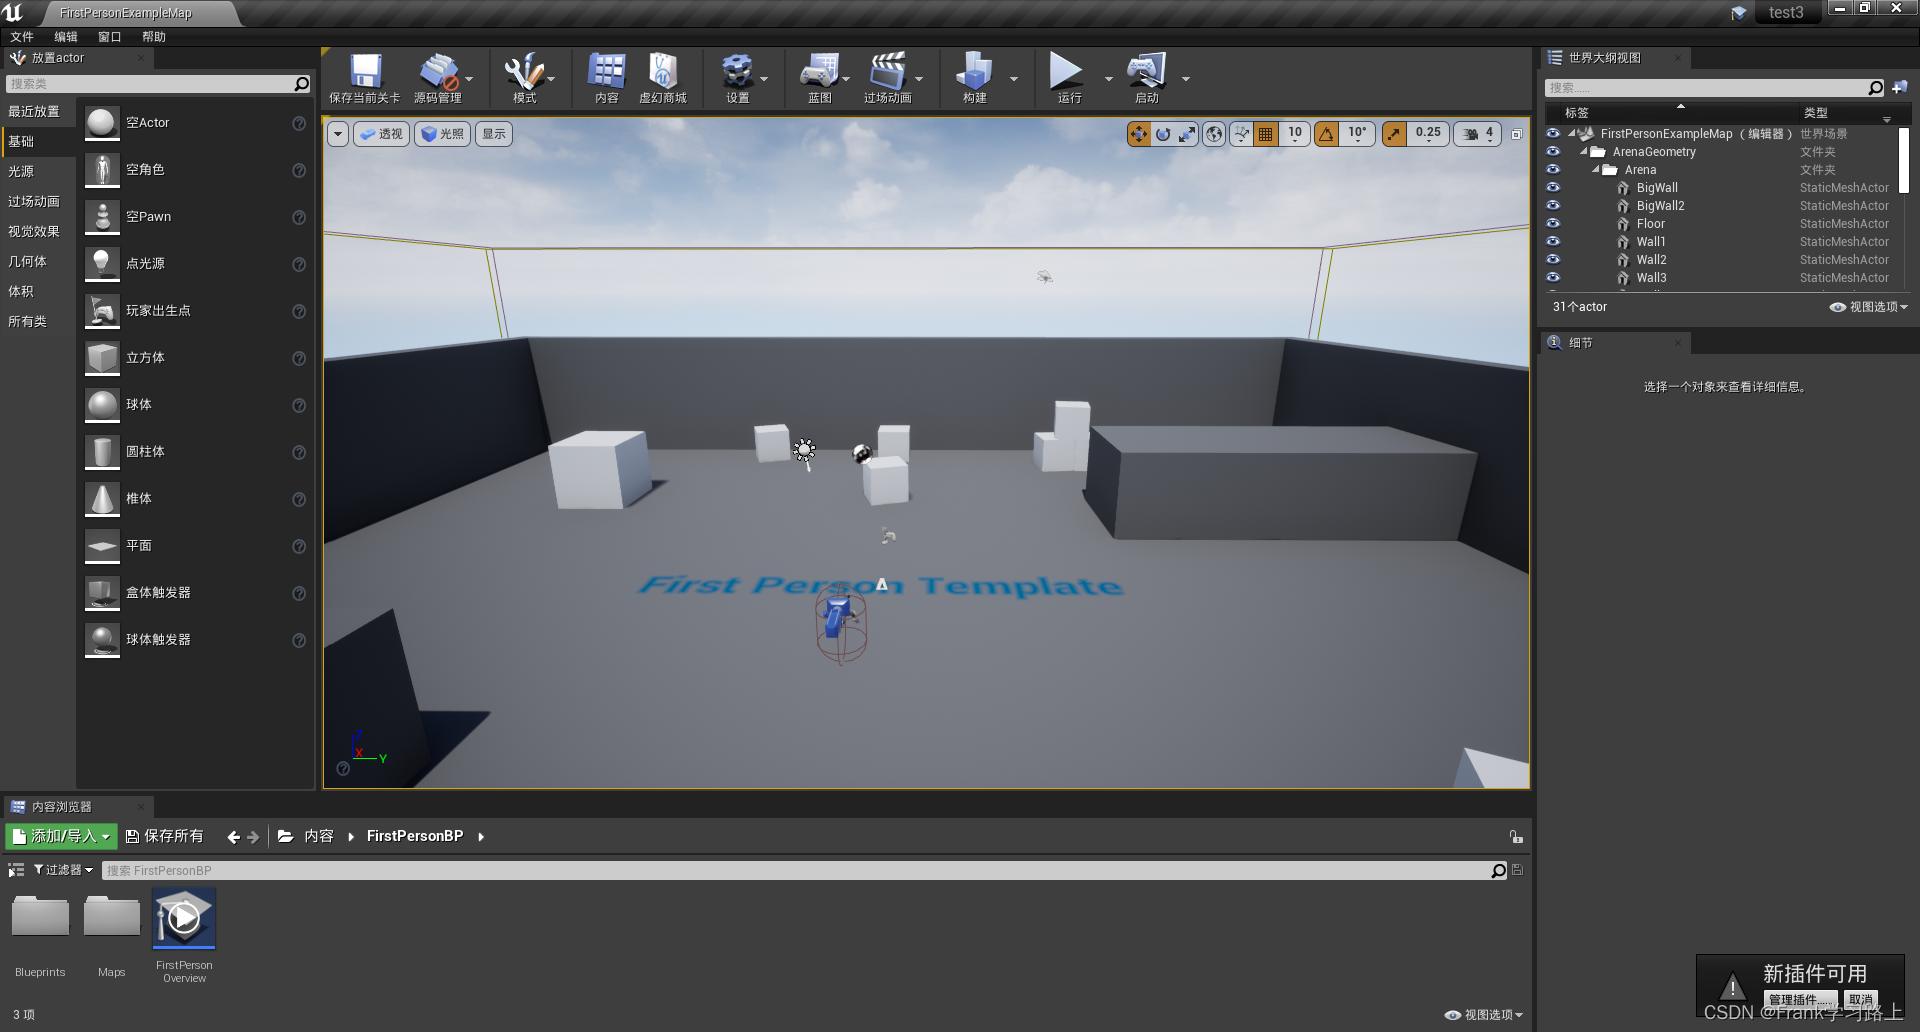Select the Player Start (玩家出生点) item
The width and height of the screenshot is (1920, 1032).
[x=196, y=311]
